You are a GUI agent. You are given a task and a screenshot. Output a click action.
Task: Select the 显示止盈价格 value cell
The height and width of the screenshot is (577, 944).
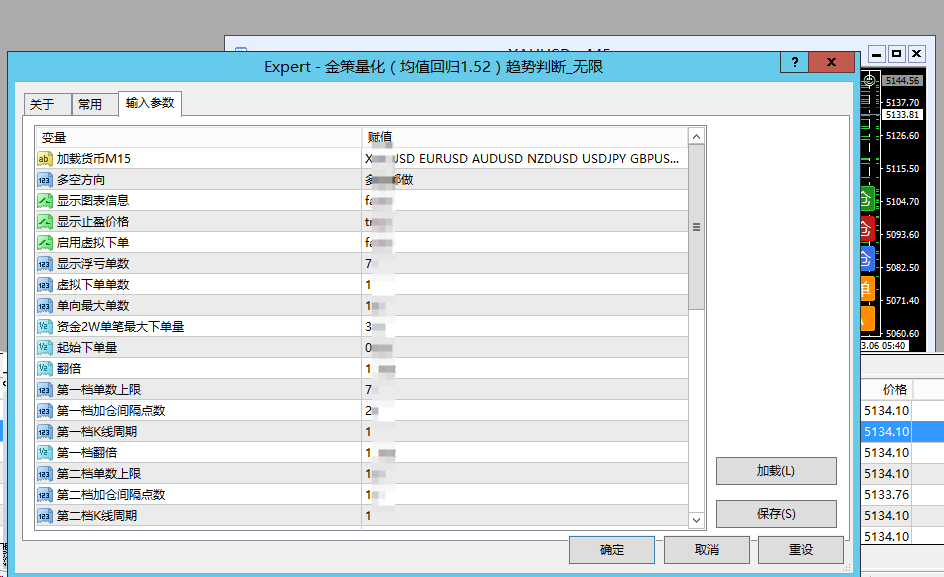point(525,222)
